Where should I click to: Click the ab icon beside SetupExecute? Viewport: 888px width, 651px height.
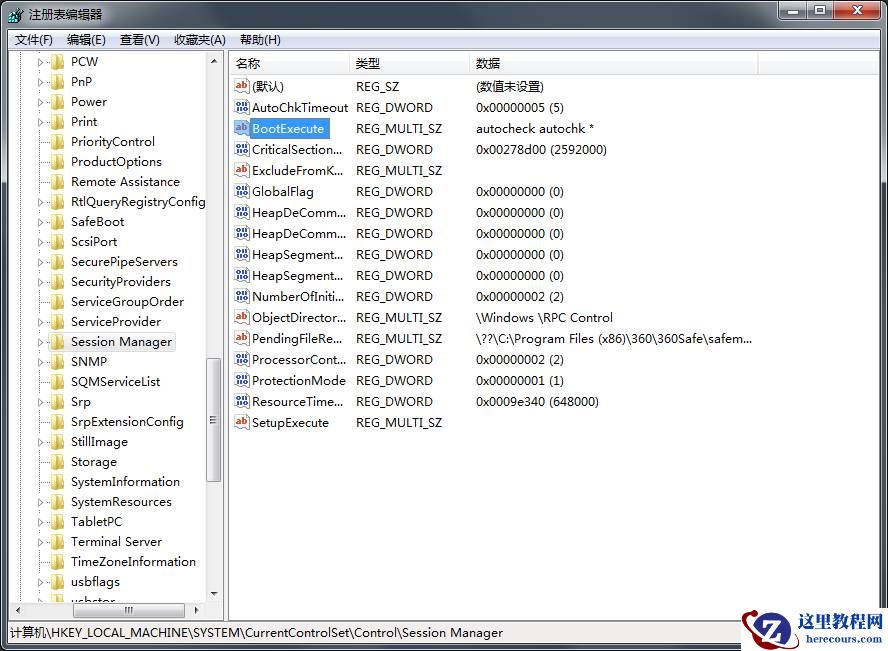[241, 422]
